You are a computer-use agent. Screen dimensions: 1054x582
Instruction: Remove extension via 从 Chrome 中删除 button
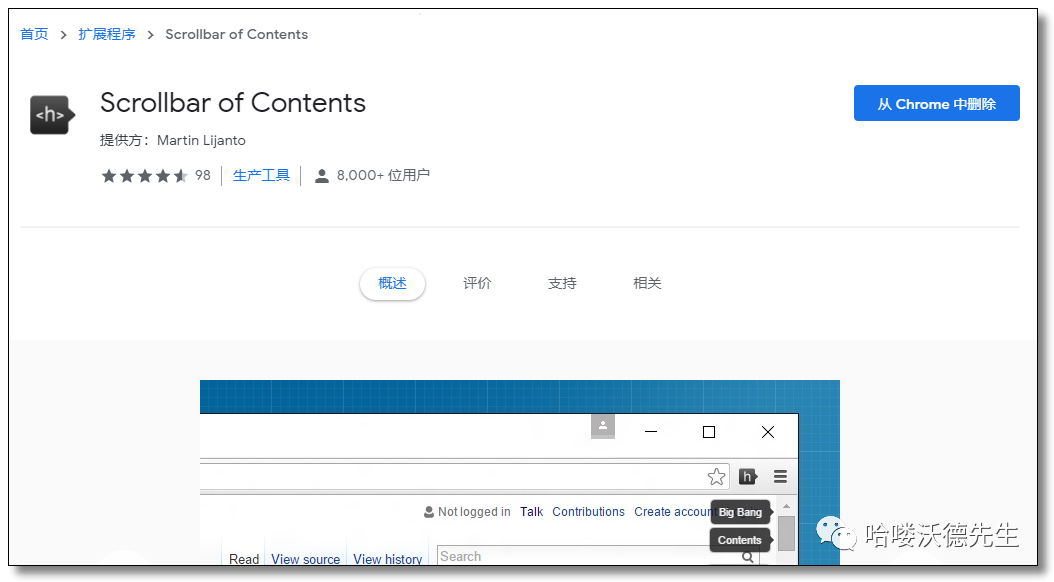[x=936, y=103]
